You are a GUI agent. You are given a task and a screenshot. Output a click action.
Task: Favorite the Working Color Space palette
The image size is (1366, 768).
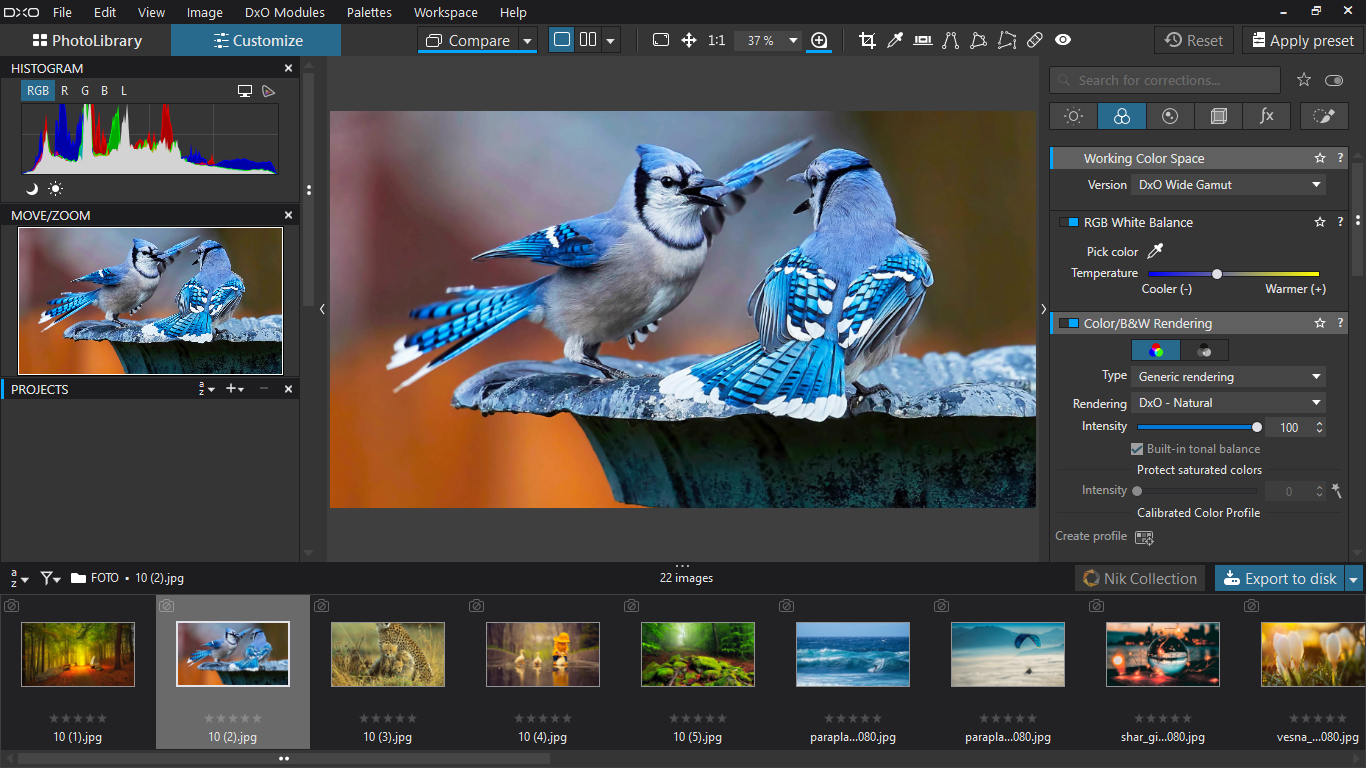1320,158
